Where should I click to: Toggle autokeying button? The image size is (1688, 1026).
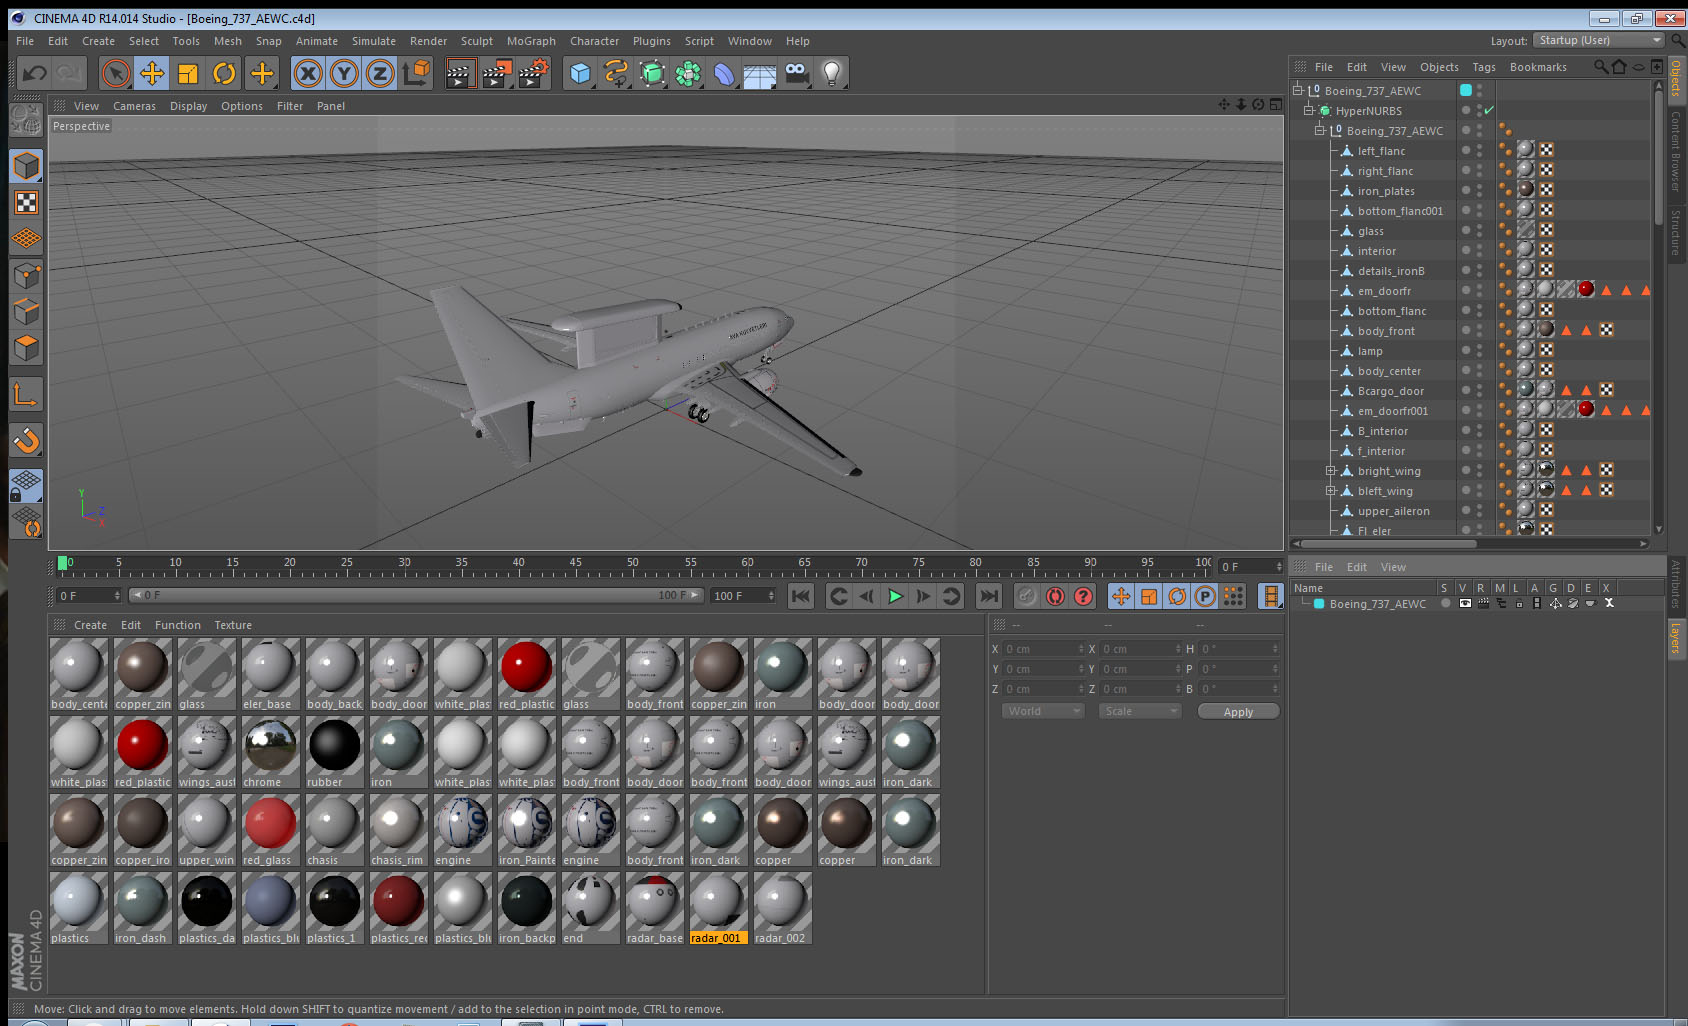(1055, 596)
